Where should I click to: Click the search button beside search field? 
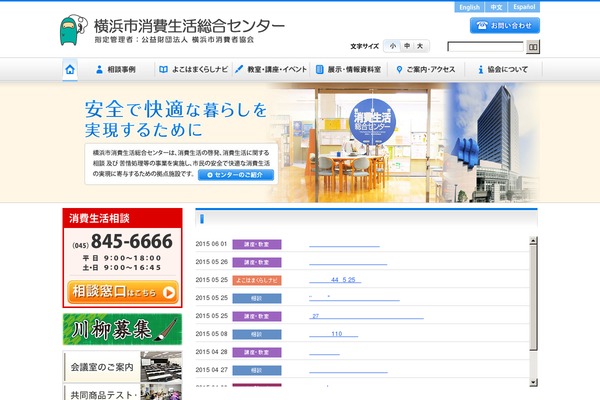pos(533,47)
